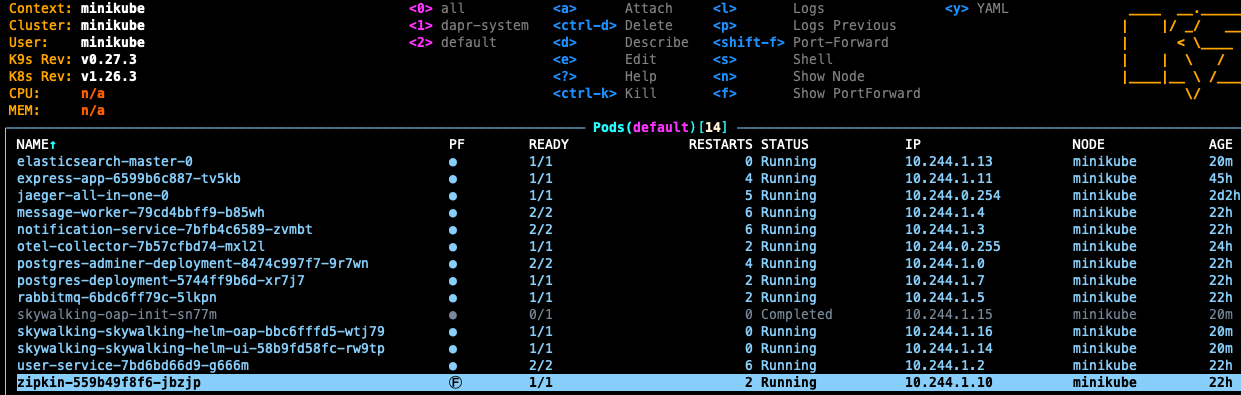Screen dimensions: 1241x395
Task: Click the 0/1 ready value
Action: pos(541,315)
